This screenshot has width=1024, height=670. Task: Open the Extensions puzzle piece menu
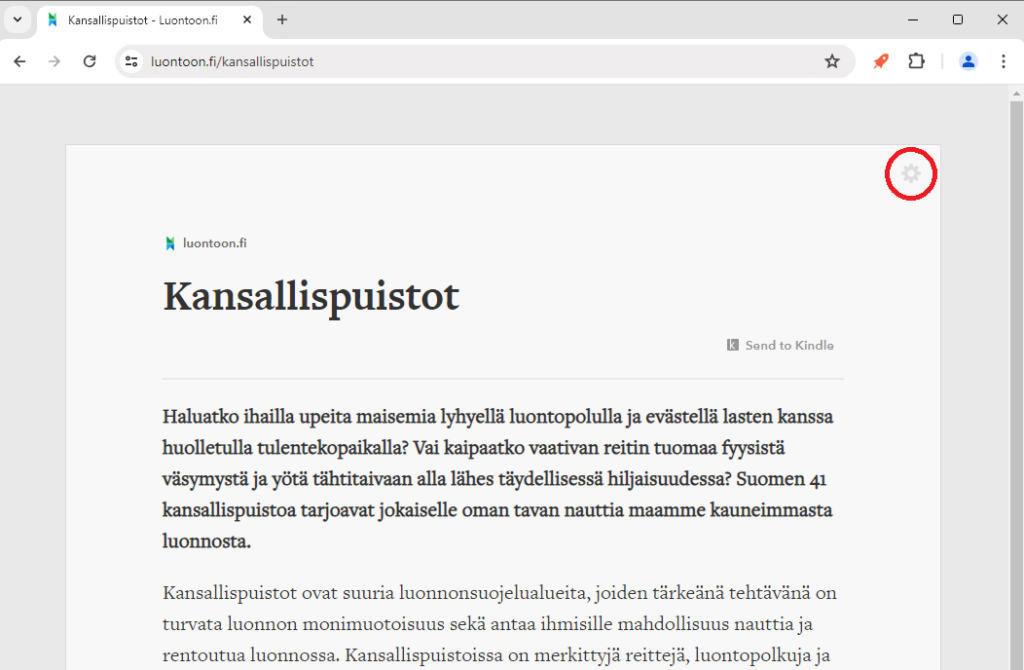[916, 62]
